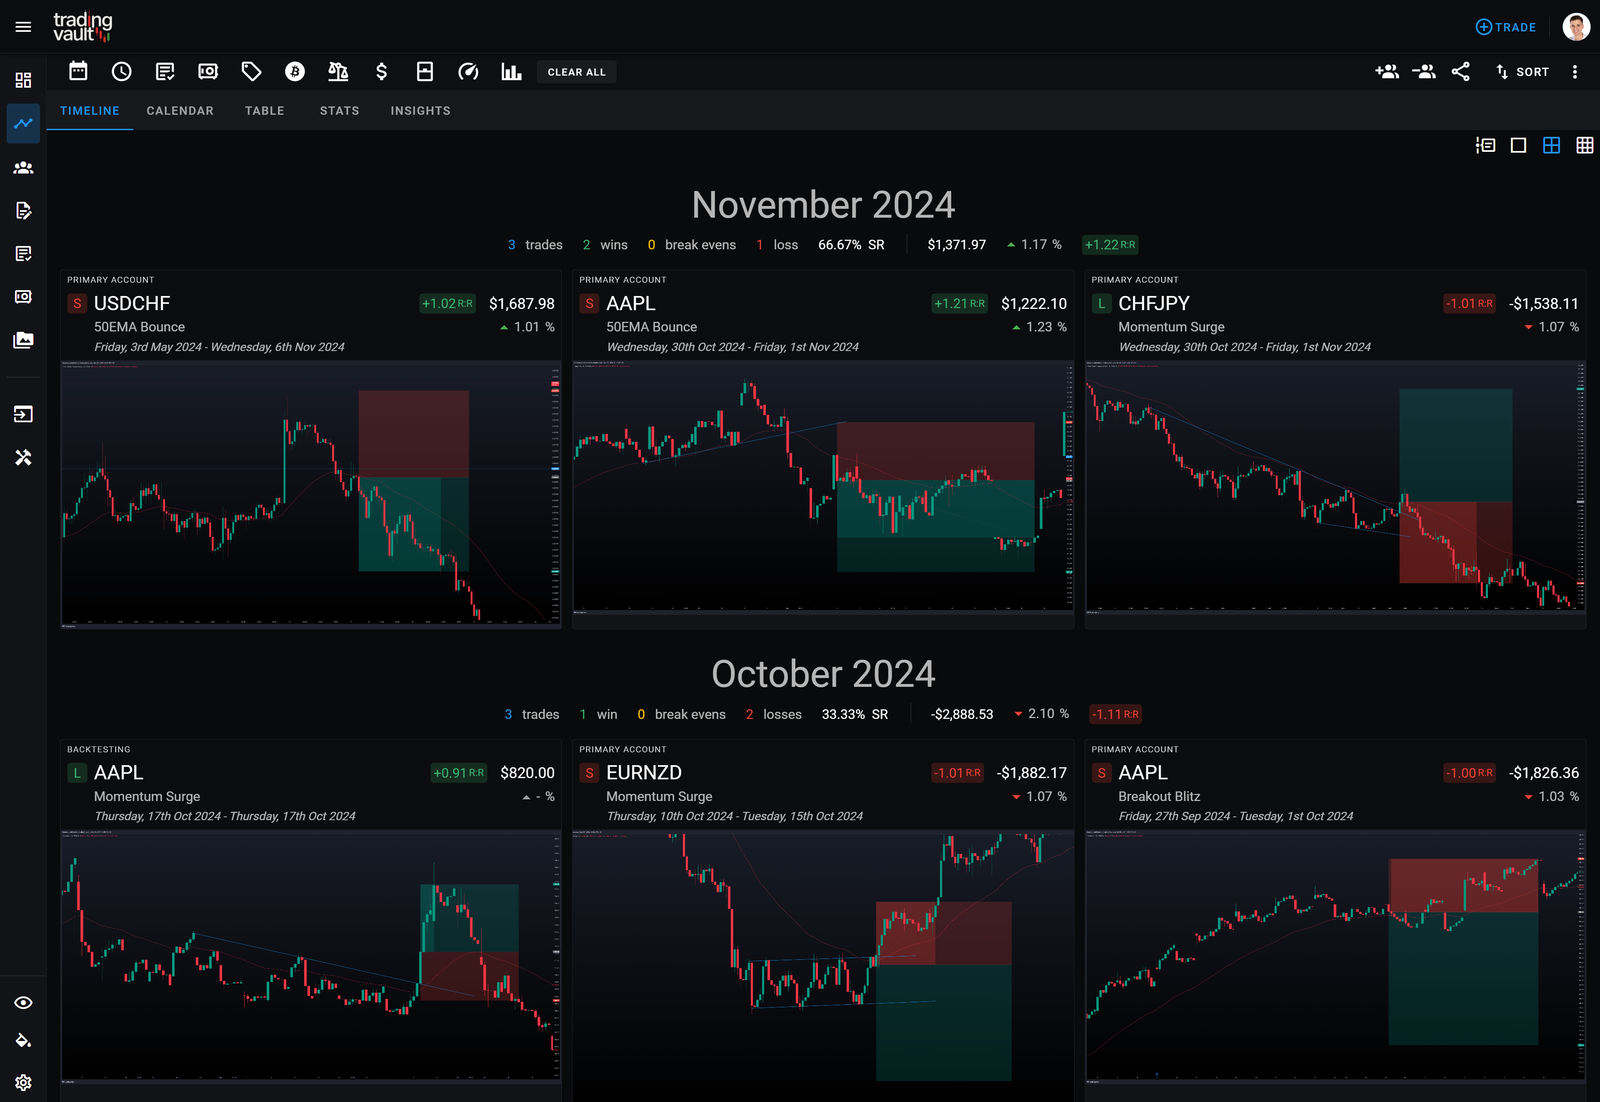Expand the hamburger navigation menu
Image resolution: width=1600 pixels, height=1102 pixels.
[23, 25]
